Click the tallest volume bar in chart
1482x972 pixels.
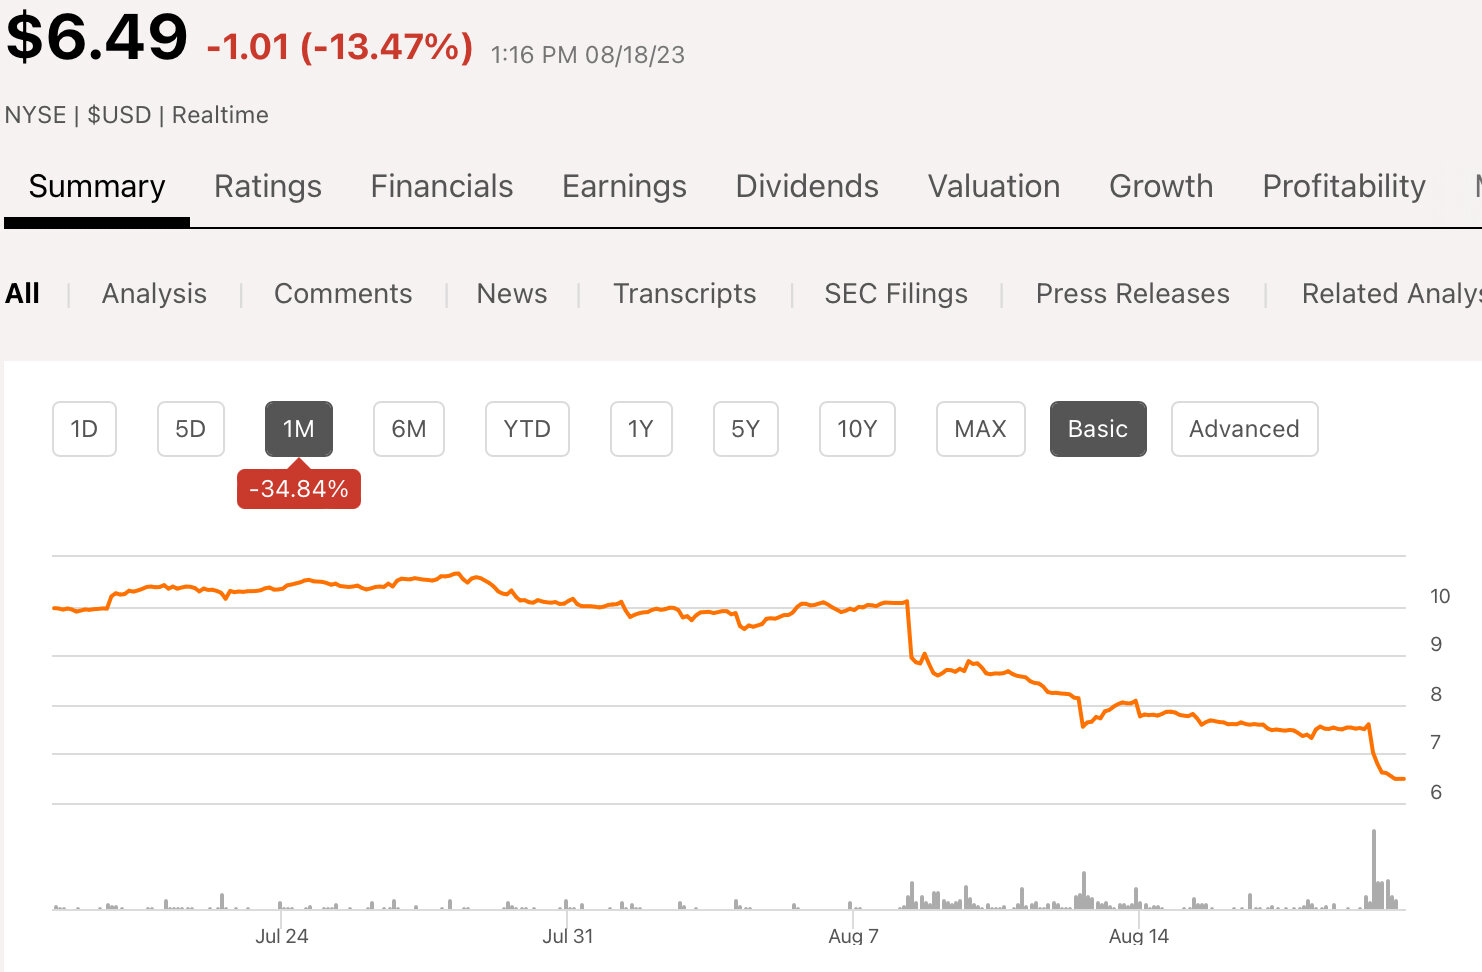(x=1374, y=868)
